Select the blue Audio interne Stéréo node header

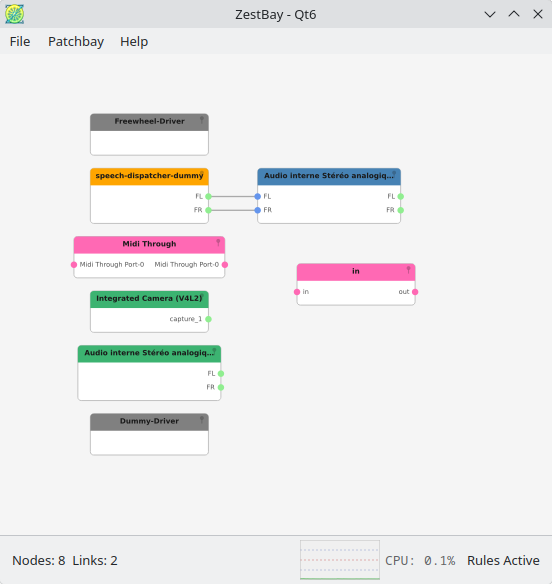click(x=329, y=177)
